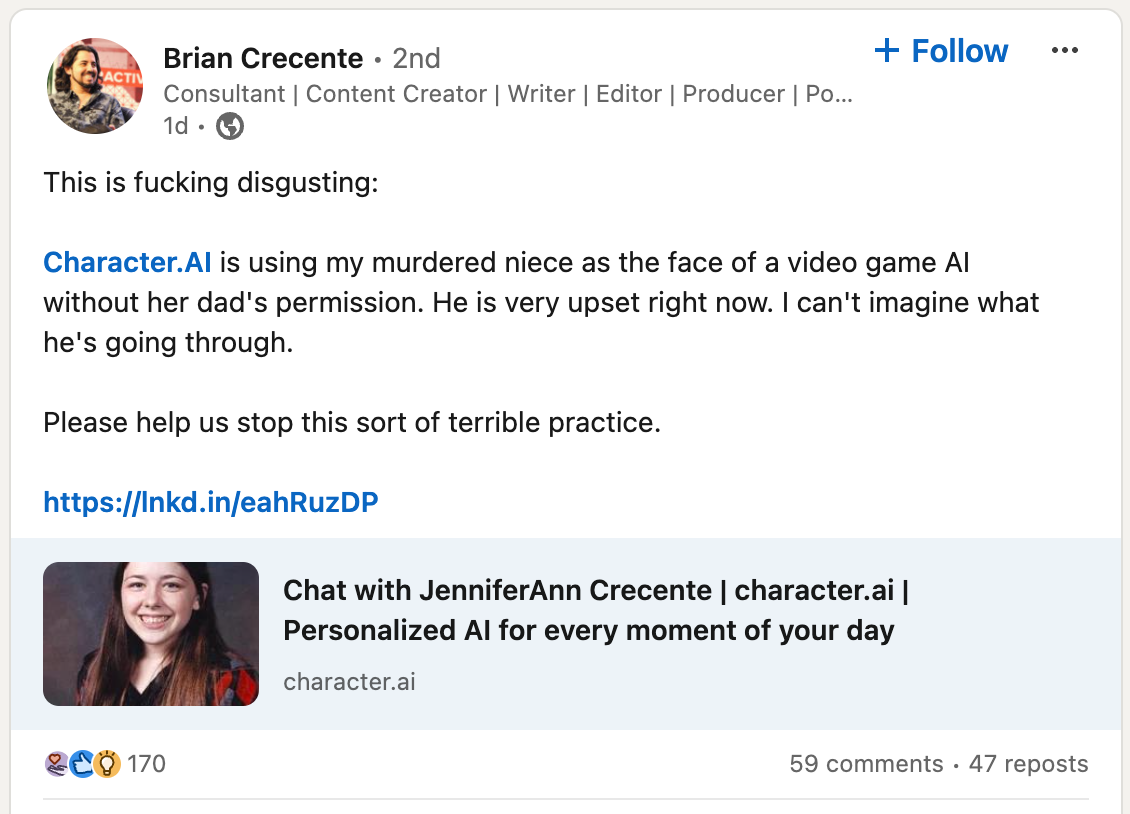Viewport: 1130px width, 814px height.
Task: Click the yellow Insightful lightbulb reaction icon
Action: click(107, 765)
